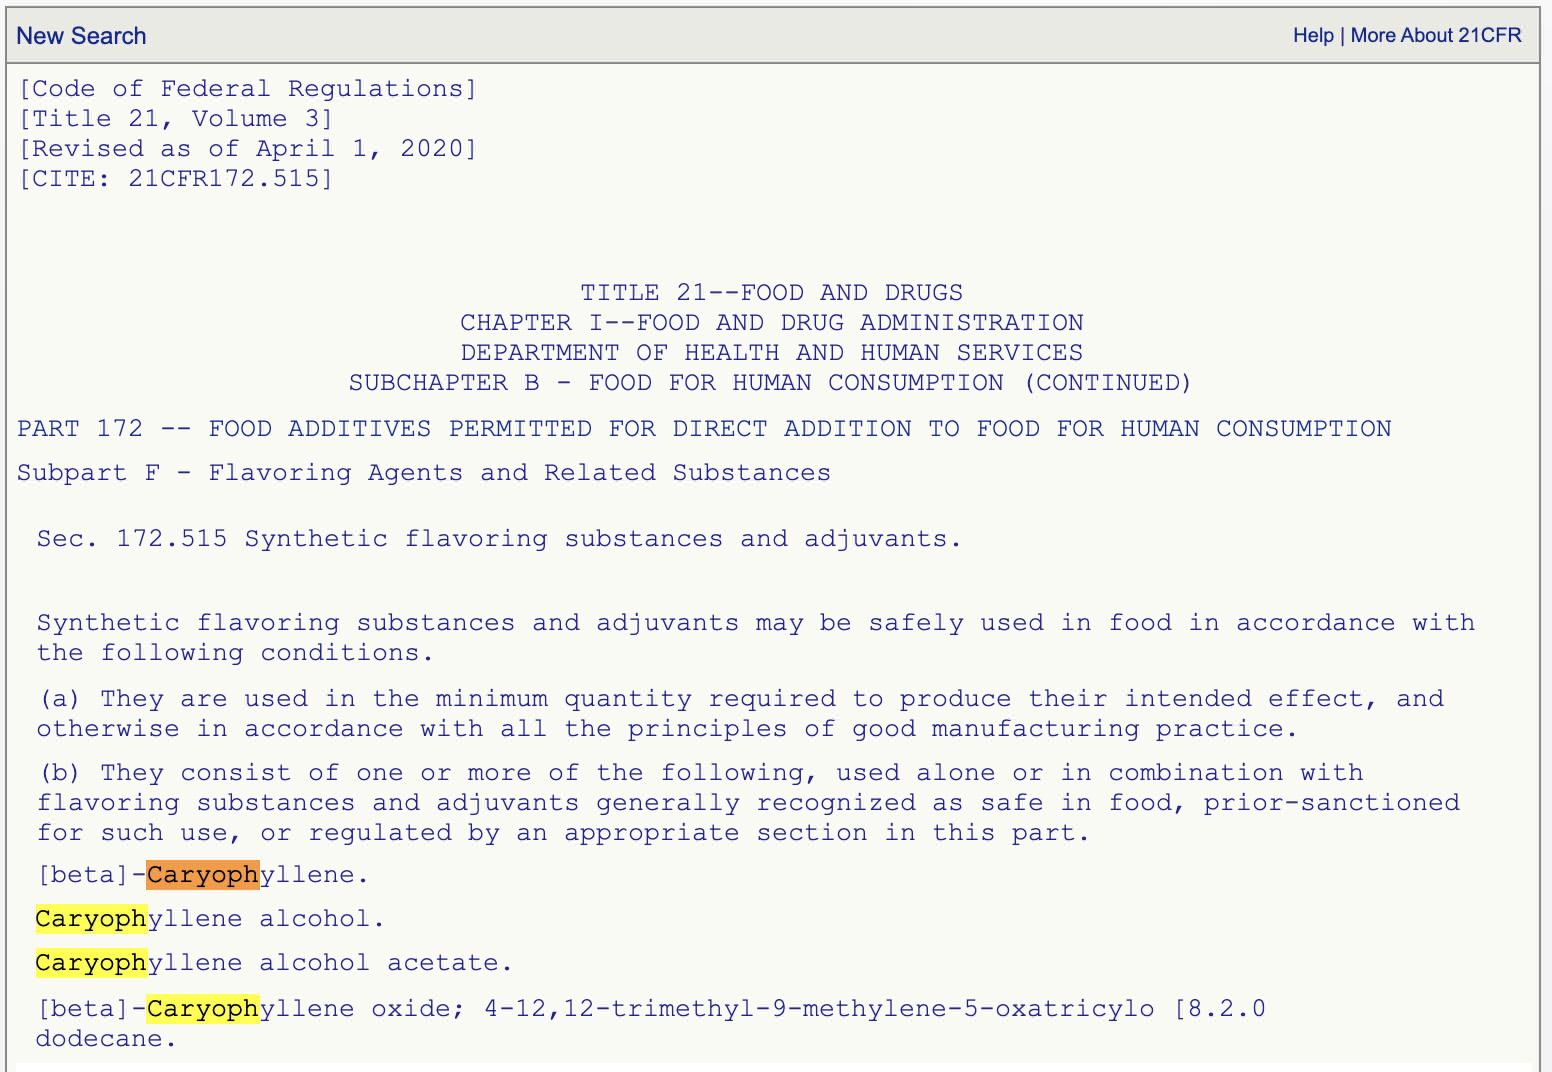Click the 'SUBCHAPTER B' heading line

pyautogui.click(x=770, y=383)
